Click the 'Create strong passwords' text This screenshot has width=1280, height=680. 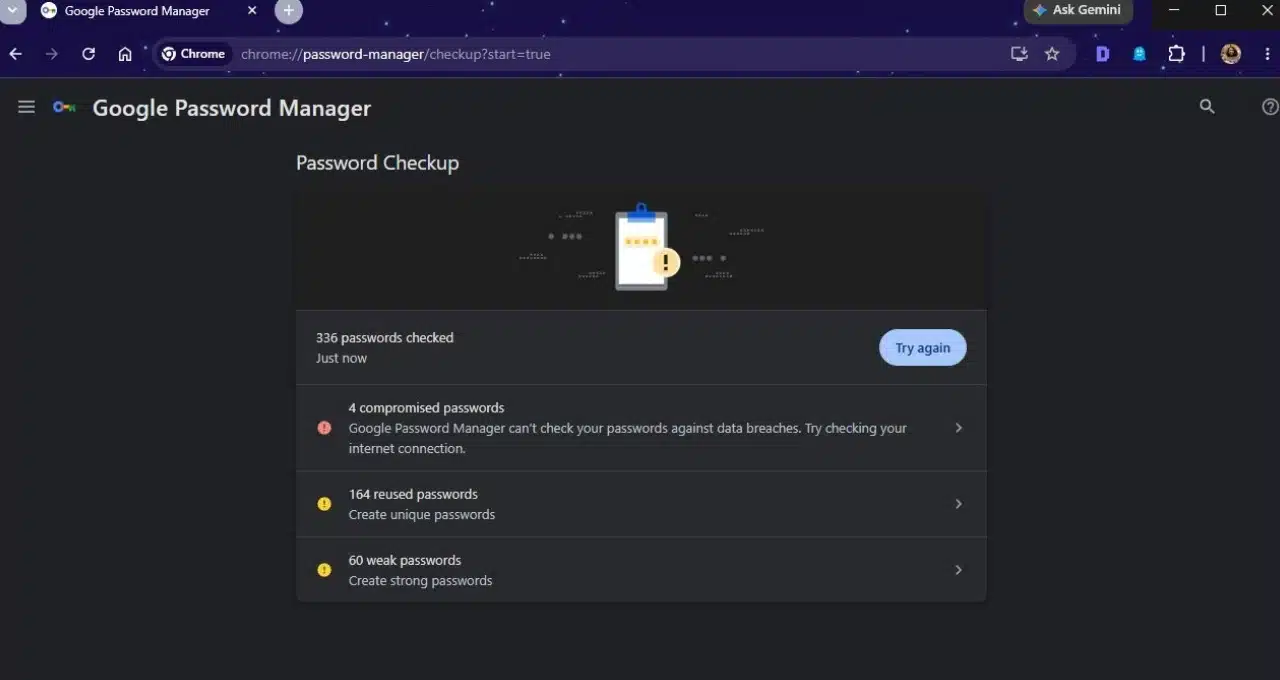[x=420, y=581]
